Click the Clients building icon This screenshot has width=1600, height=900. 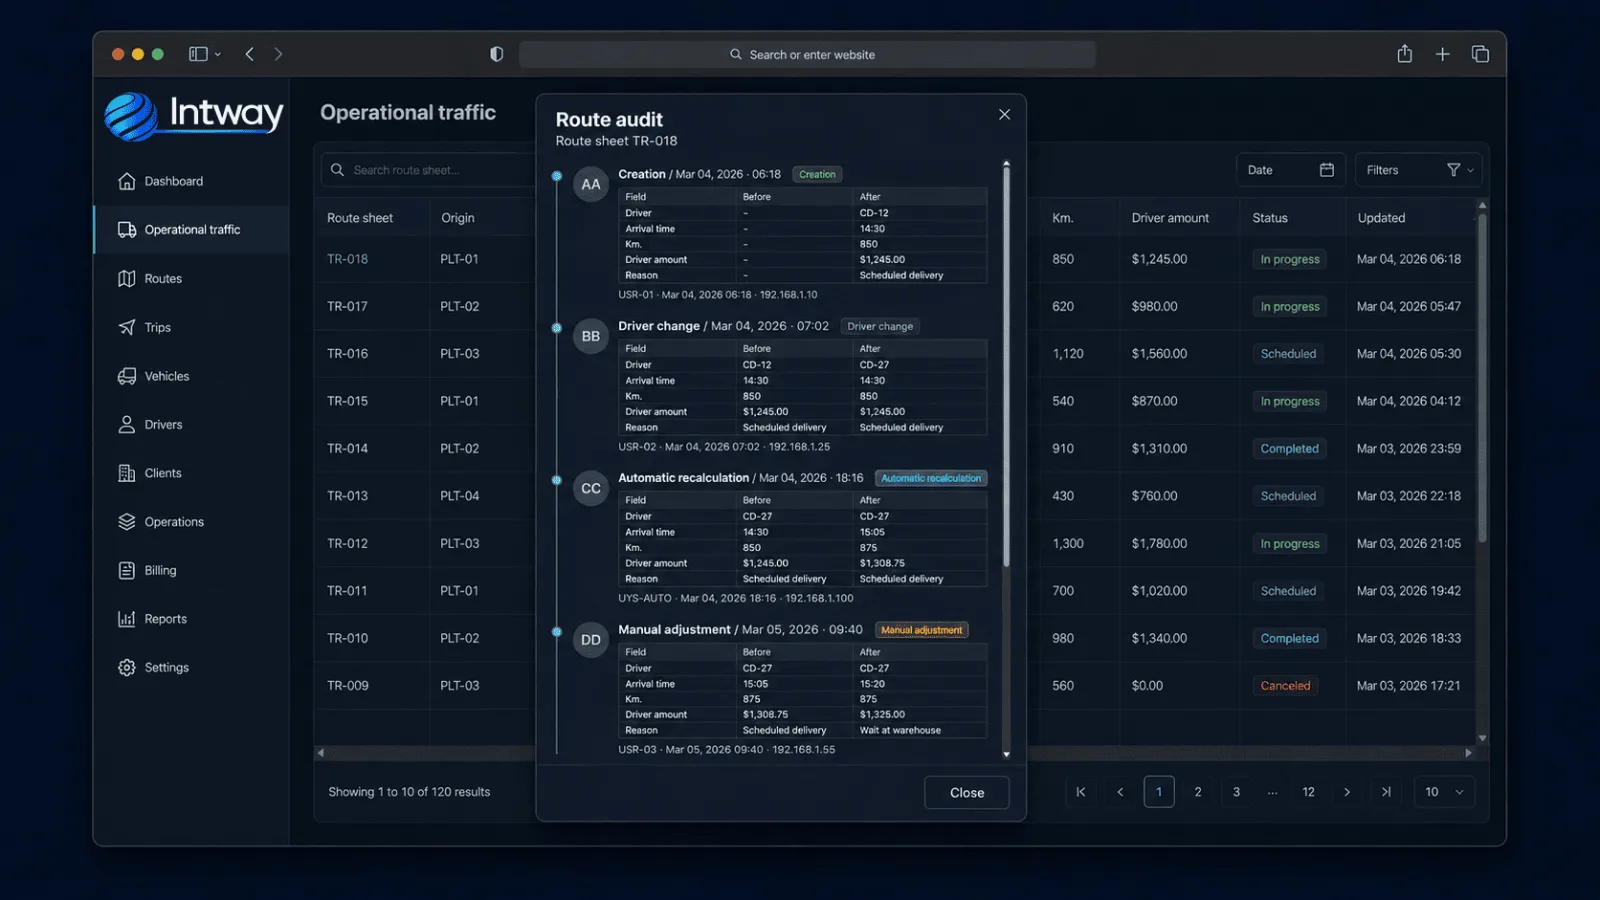pos(127,473)
